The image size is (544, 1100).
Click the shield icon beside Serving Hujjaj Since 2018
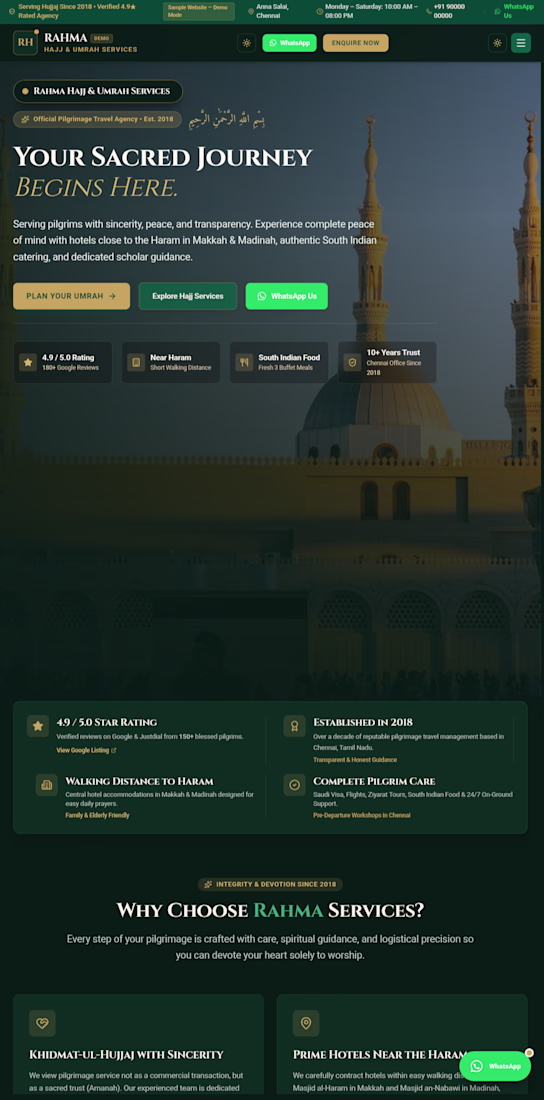click(x=11, y=11)
